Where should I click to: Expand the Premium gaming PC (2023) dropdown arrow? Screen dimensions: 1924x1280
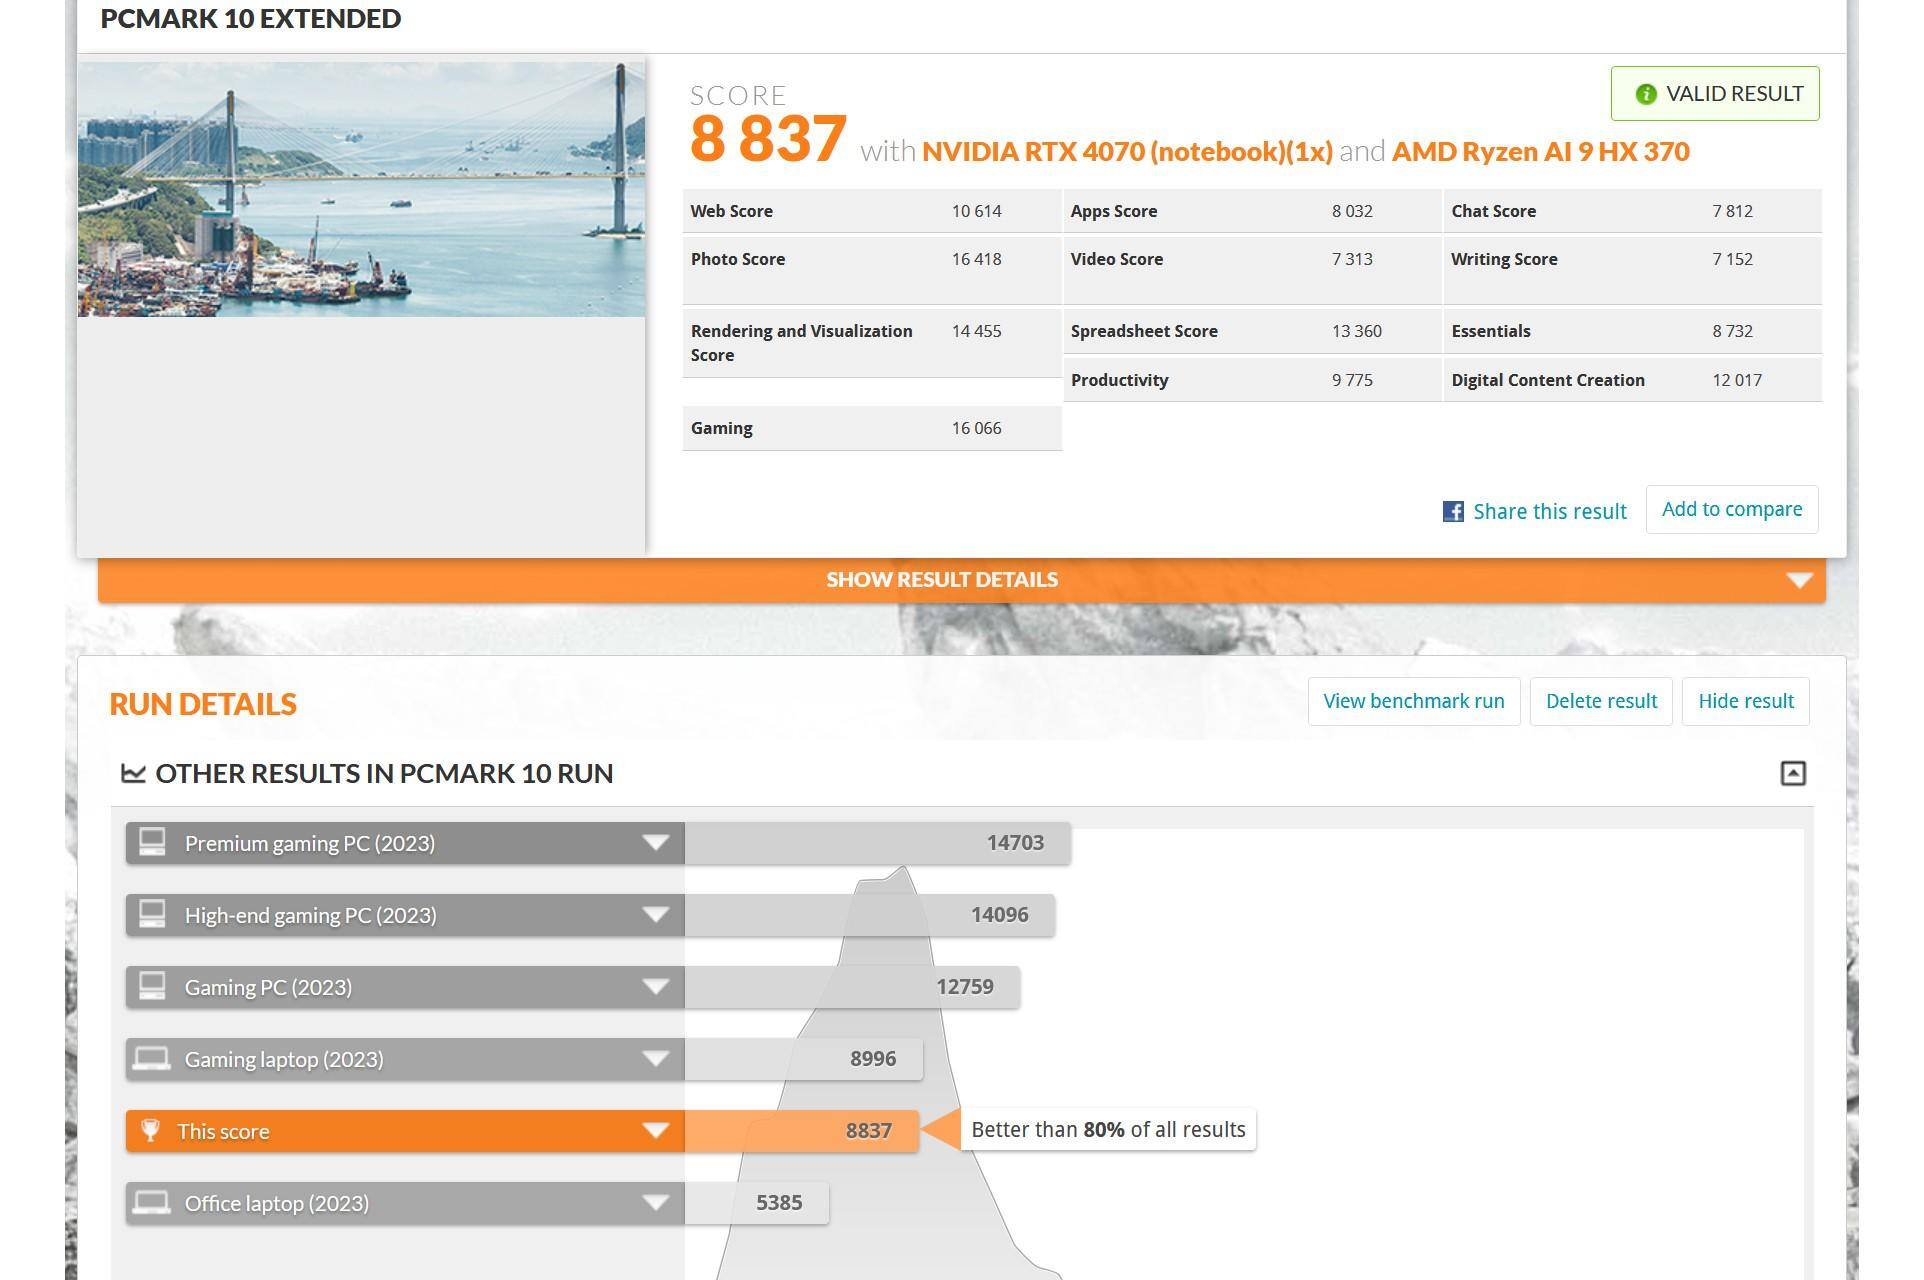pos(656,842)
